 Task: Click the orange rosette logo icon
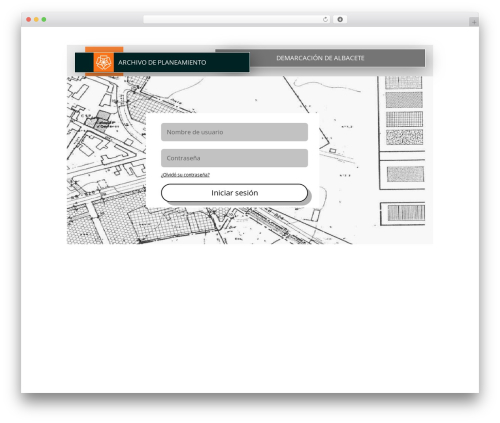(104, 62)
